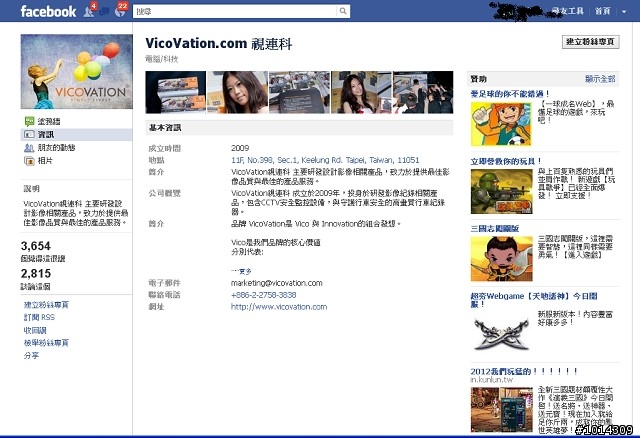
Task: Click the founding year 2009 value
Action: click(x=240, y=148)
